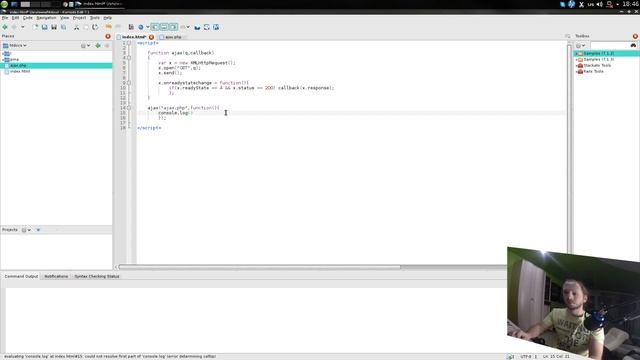Click the greyed Forward navigation arrow
Screen dimensions: 640x360
(14, 27)
